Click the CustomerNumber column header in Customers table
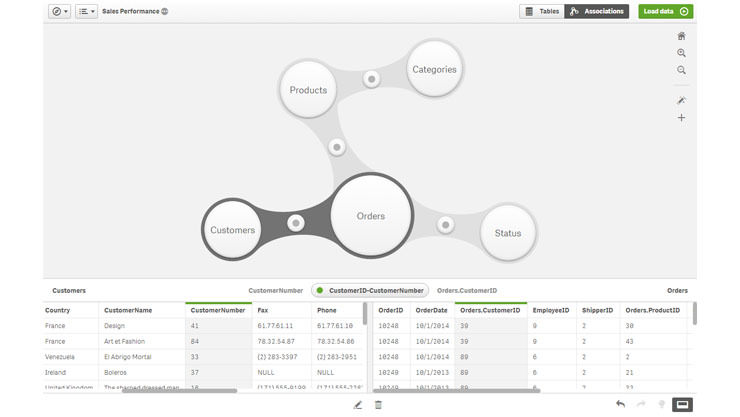Image resolution: width=740 pixels, height=417 pixels. 218,310
